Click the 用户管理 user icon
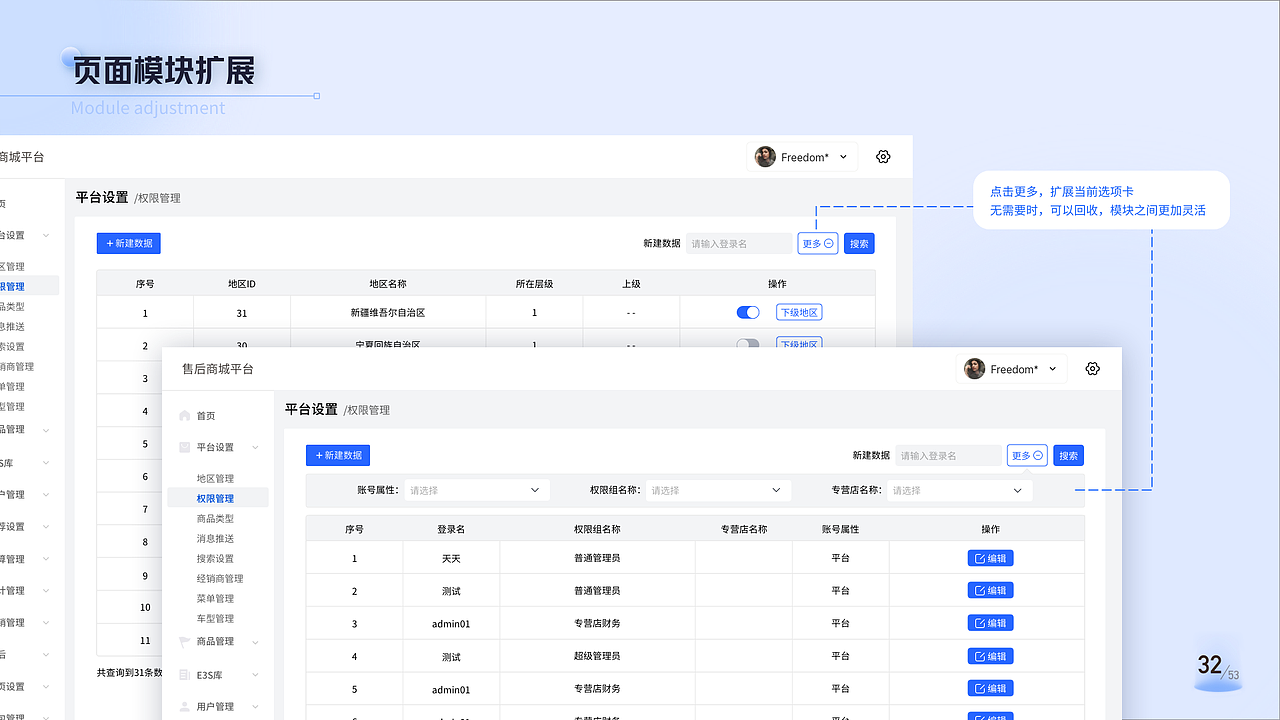This screenshot has height=720, width=1280. [185, 706]
